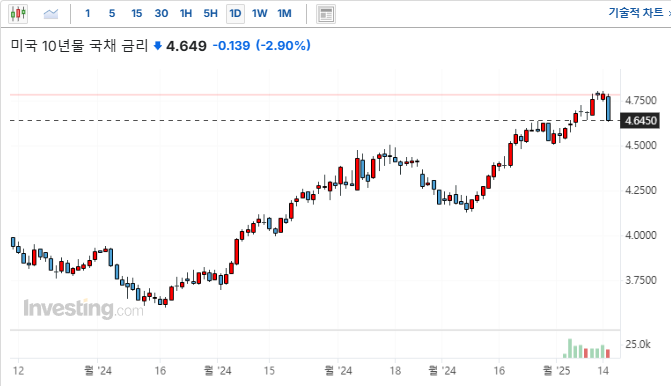Click the 4.6450 current price axis label
The height and width of the screenshot is (386, 671).
640,121
